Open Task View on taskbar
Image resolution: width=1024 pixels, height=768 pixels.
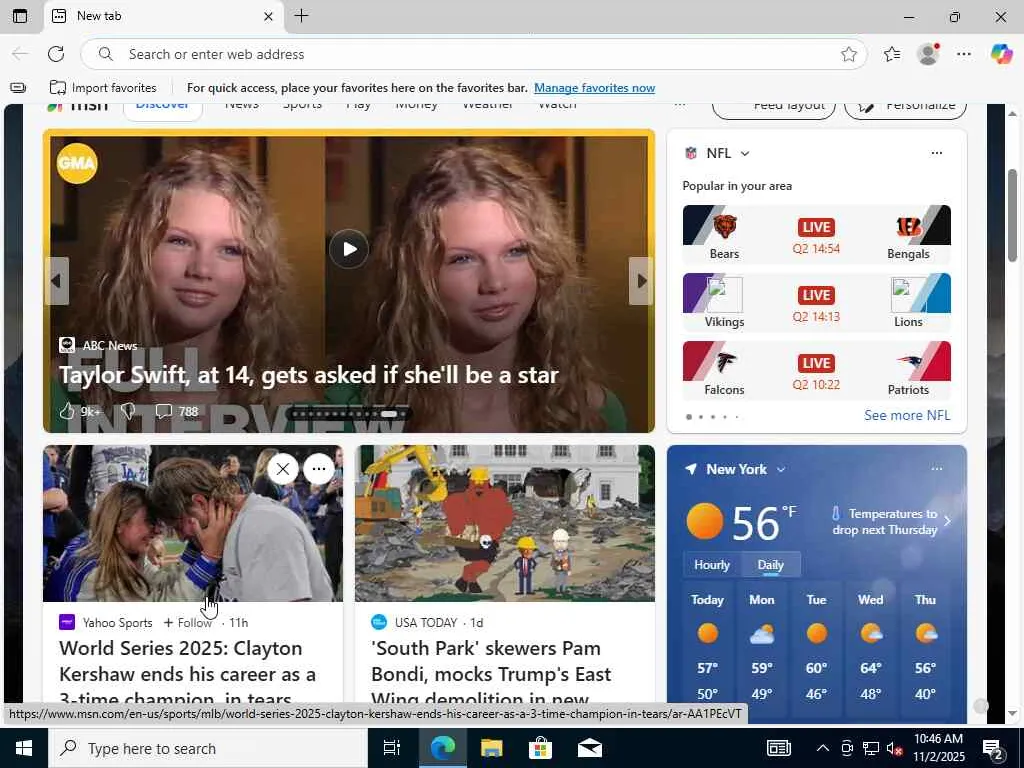tap(392, 748)
